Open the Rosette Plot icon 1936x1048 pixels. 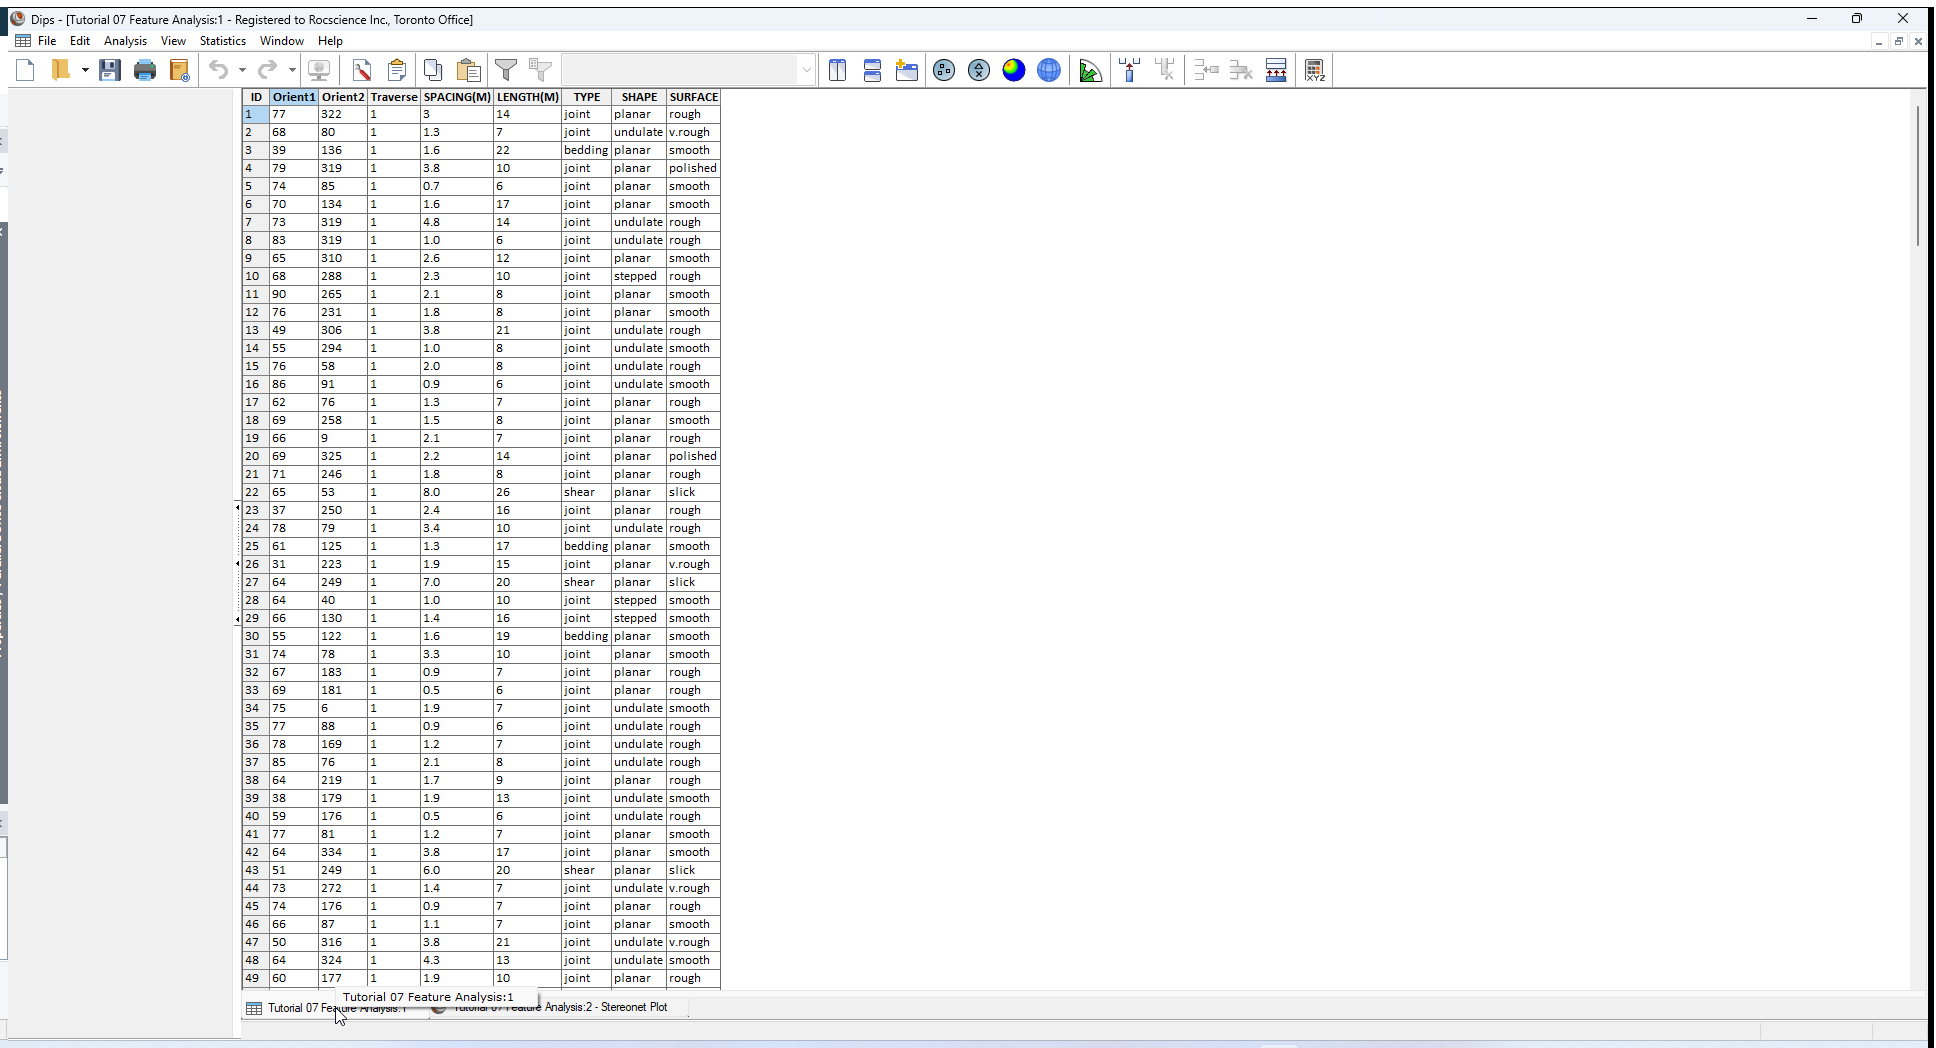click(x=1089, y=70)
